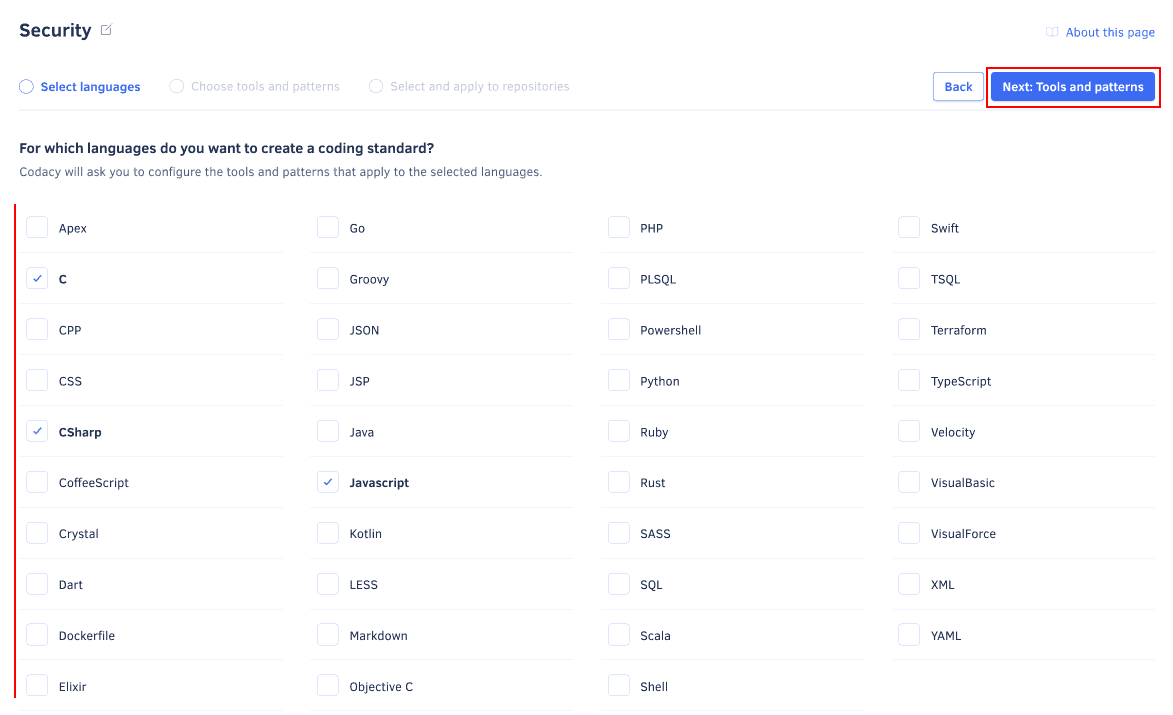
Task: Check the Java language box
Action: click(327, 431)
